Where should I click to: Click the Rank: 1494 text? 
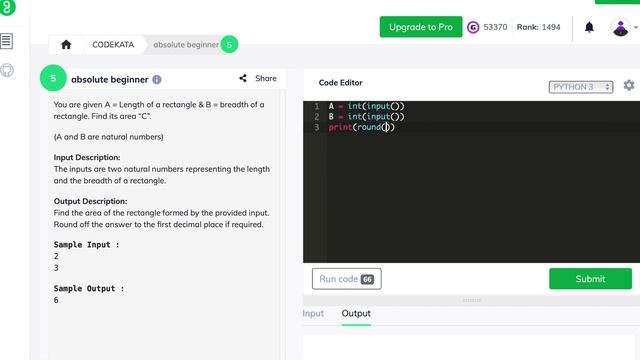click(538, 27)
